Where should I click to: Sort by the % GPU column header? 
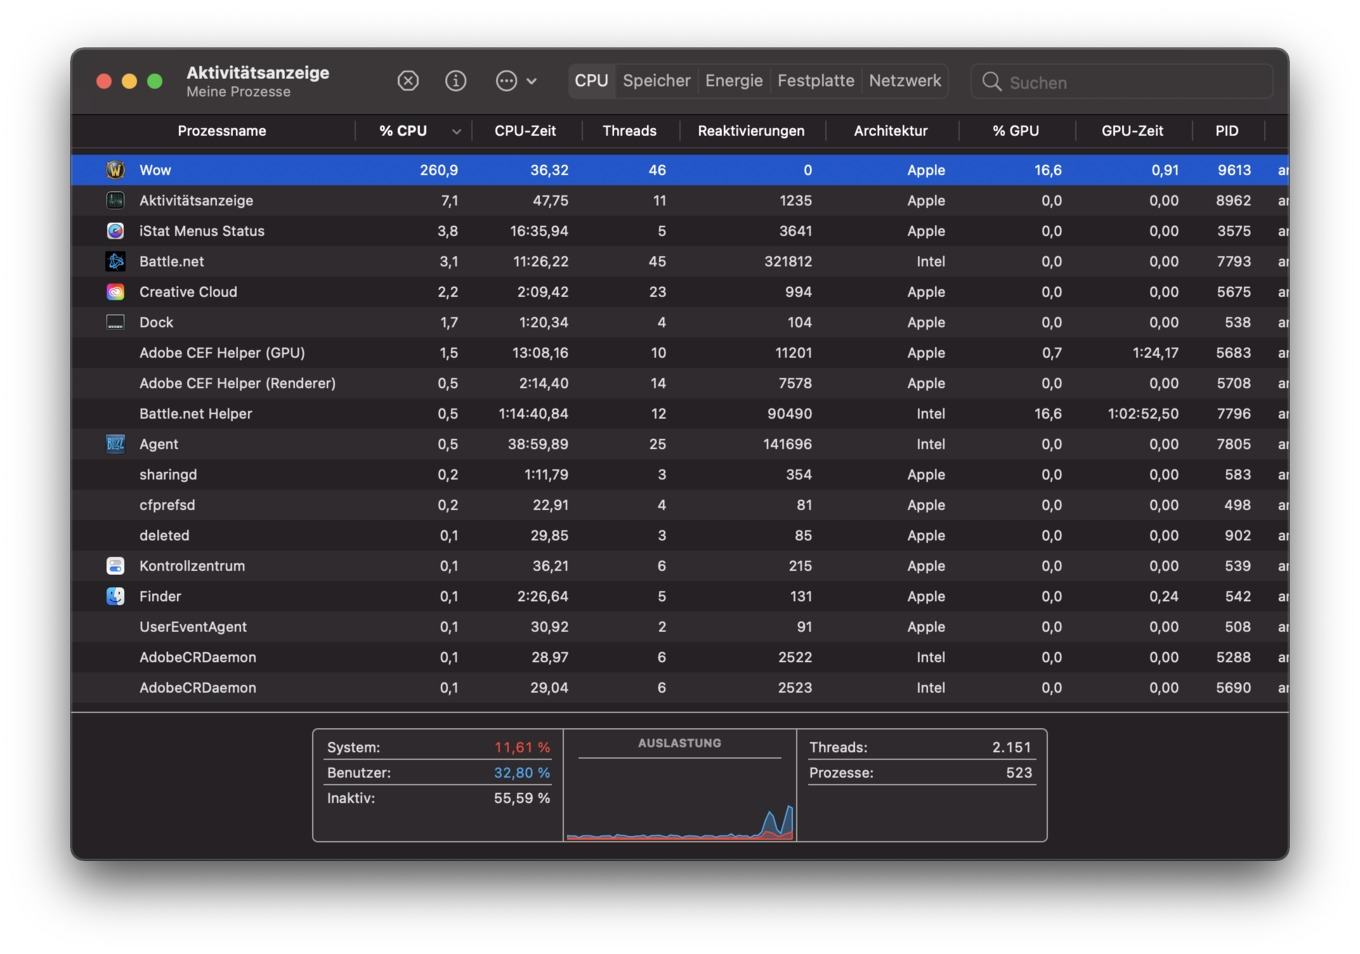click(x=1016, y=131)
